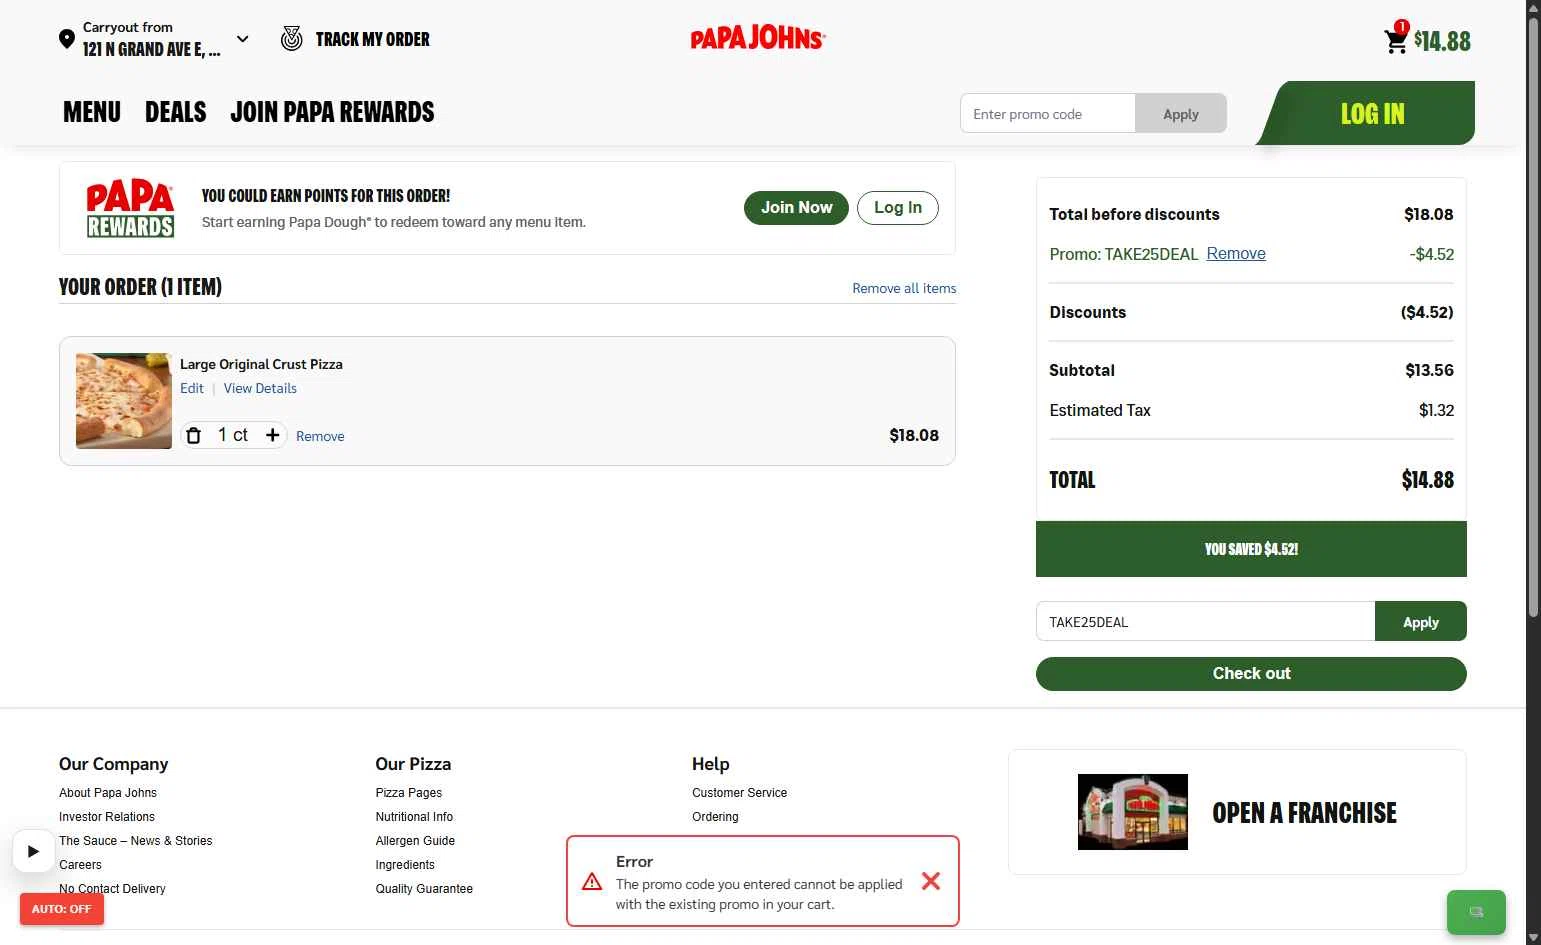
Task: Open the shopping cart icon
Action: coord(1396,40)
